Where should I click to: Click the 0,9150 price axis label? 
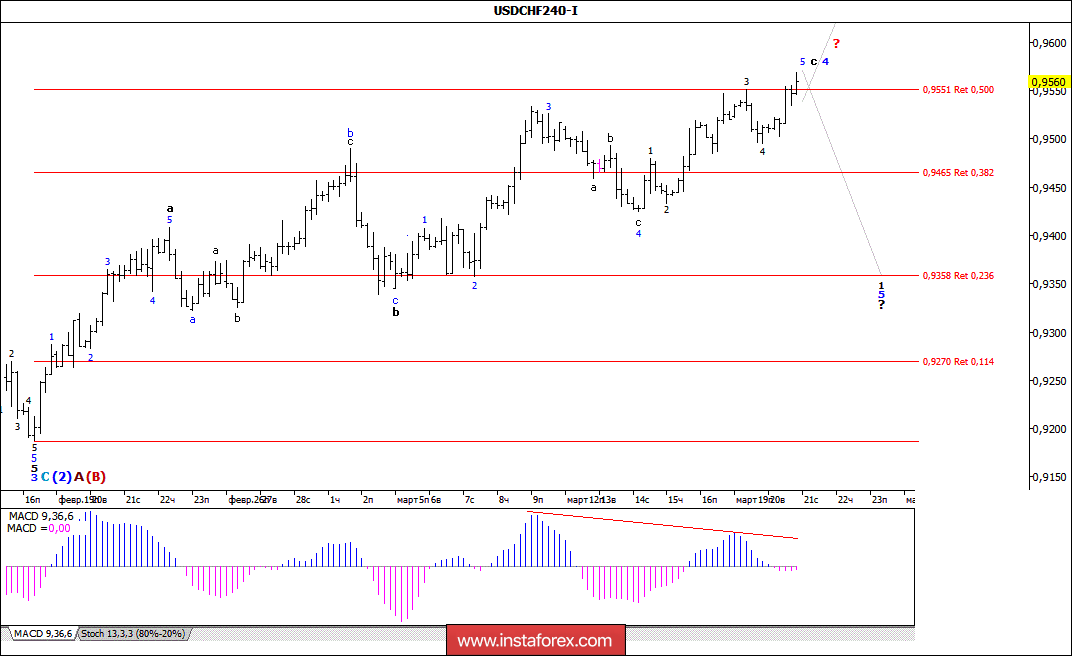(1049, 477)
